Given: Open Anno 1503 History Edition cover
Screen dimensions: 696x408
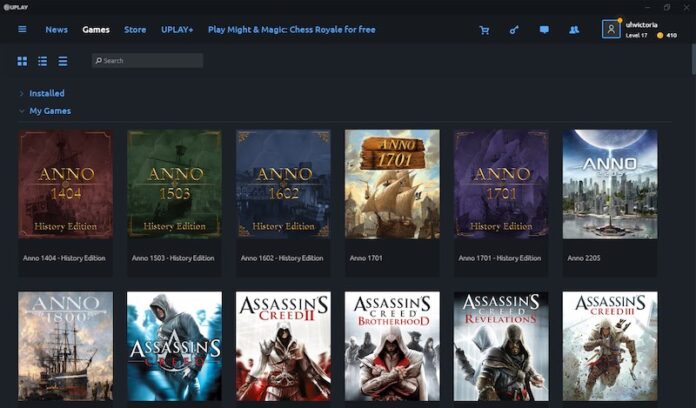Looking at the screenshot, I should pos(174,184).
